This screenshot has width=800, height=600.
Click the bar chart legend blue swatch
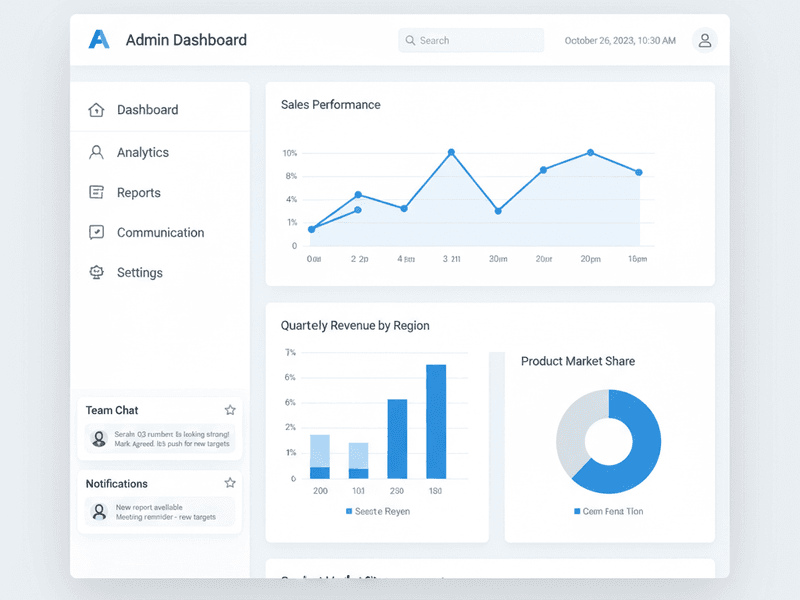tap(349, 511)
